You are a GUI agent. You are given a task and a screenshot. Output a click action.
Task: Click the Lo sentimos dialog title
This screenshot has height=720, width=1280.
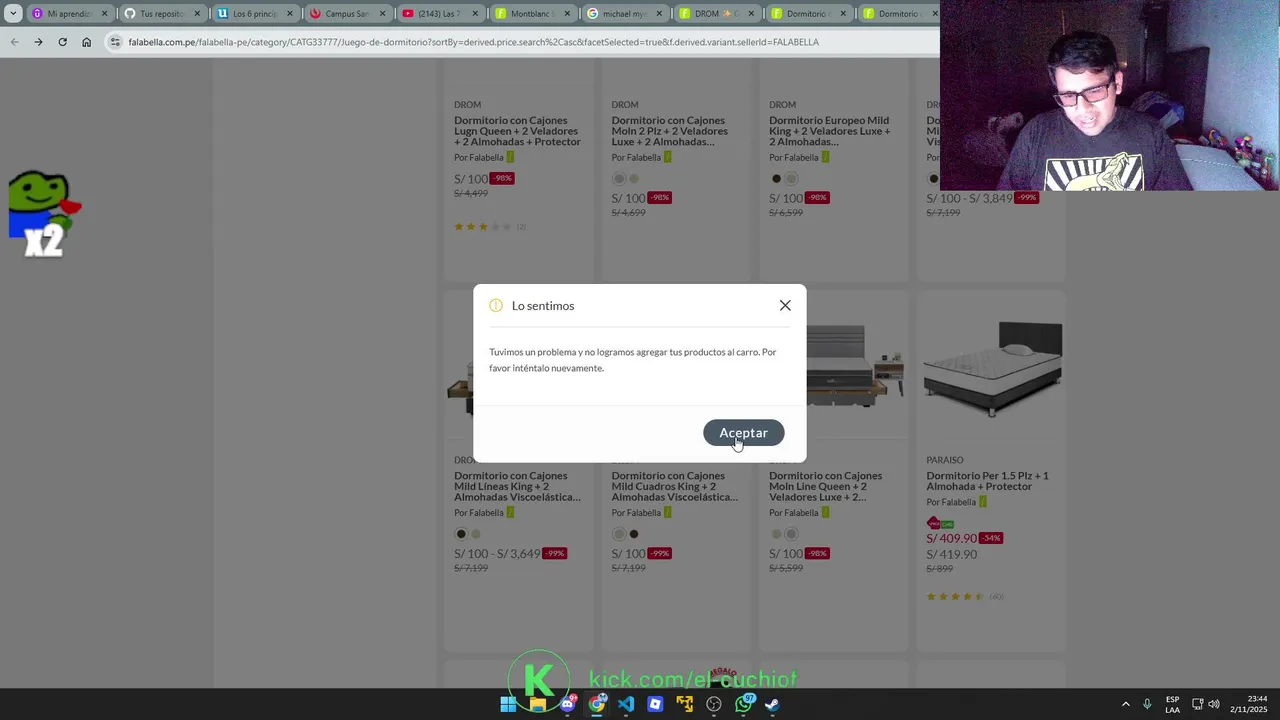tap(543, 306)
